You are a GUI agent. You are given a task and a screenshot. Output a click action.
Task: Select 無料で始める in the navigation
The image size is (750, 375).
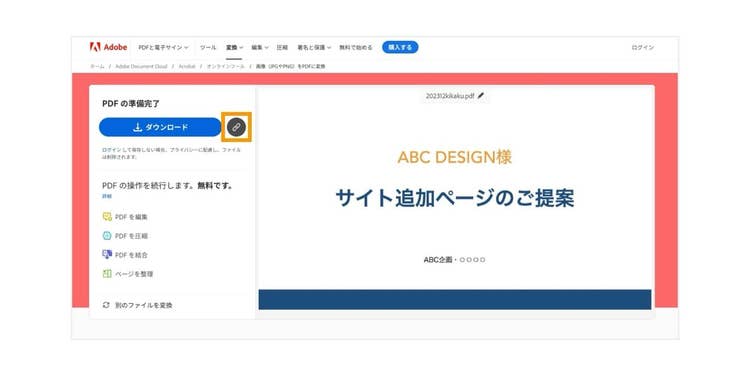pos(356,47)
